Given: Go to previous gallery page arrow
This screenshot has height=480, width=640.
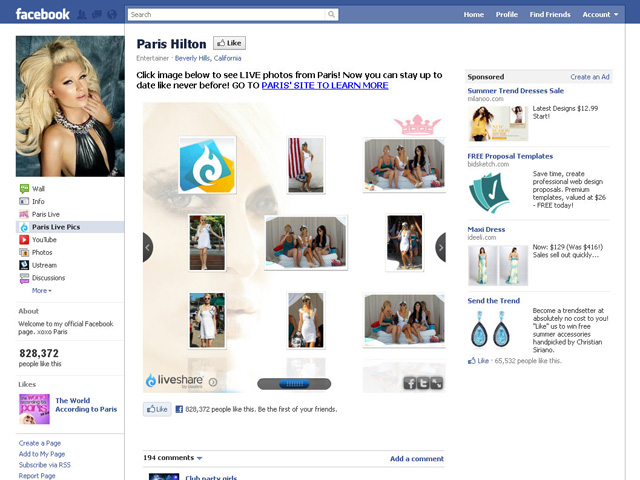Looking at the screenshot, I should pos(148,247).
